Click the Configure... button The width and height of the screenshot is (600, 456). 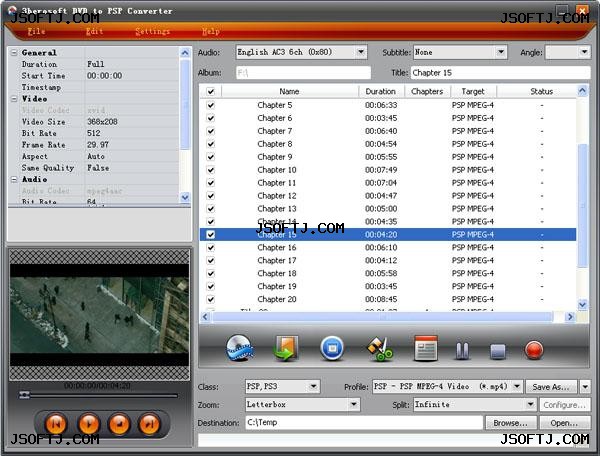(564, 405)
